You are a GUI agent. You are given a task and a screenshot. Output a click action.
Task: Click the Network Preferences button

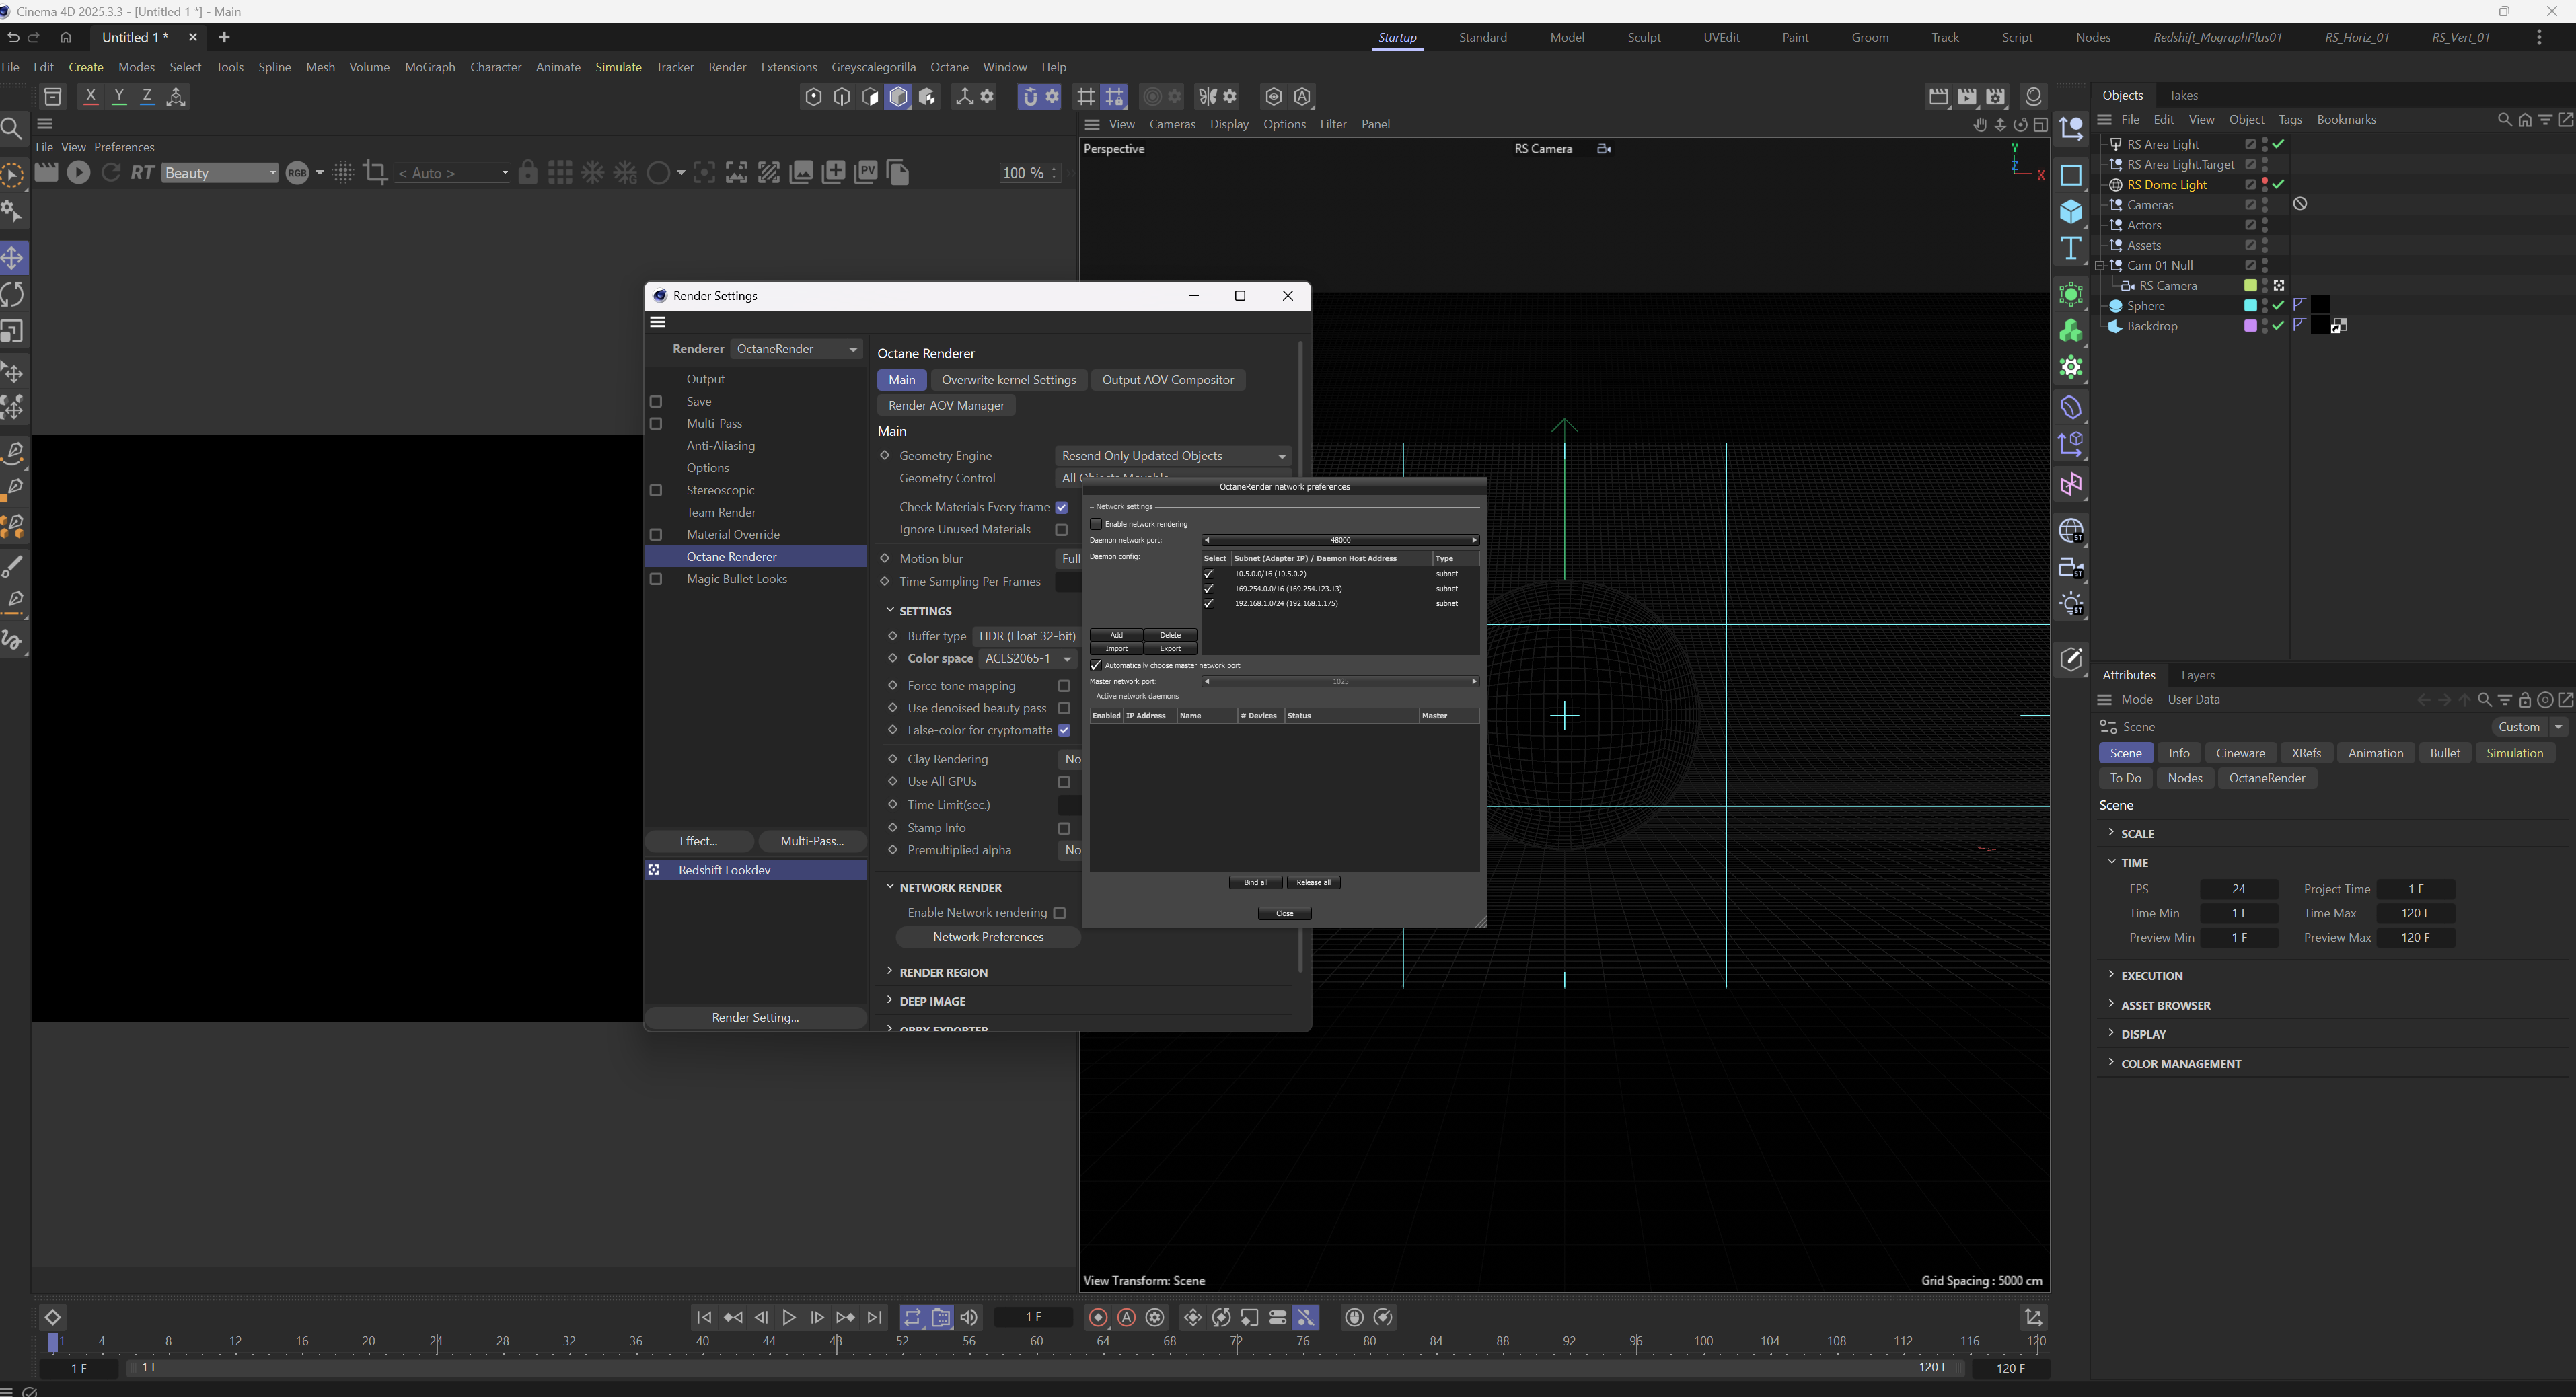coord(987,937)
